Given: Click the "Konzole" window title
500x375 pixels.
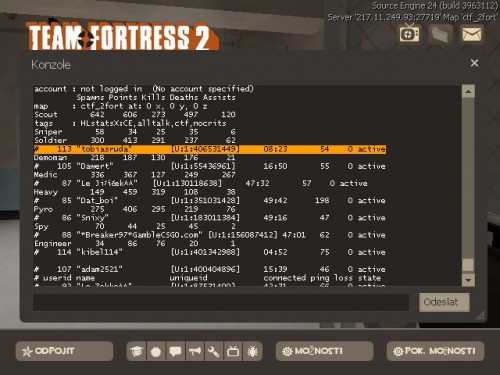Looking at the screenshot, I should [x=51, y=65].
